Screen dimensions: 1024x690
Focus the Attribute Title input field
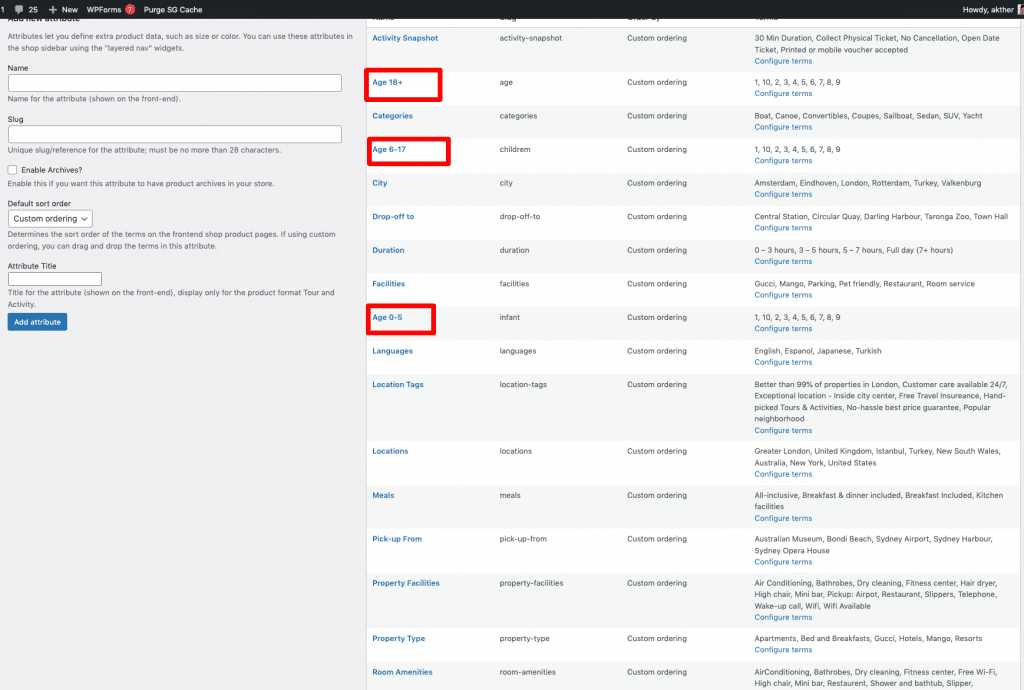click(x=55, y=279)
